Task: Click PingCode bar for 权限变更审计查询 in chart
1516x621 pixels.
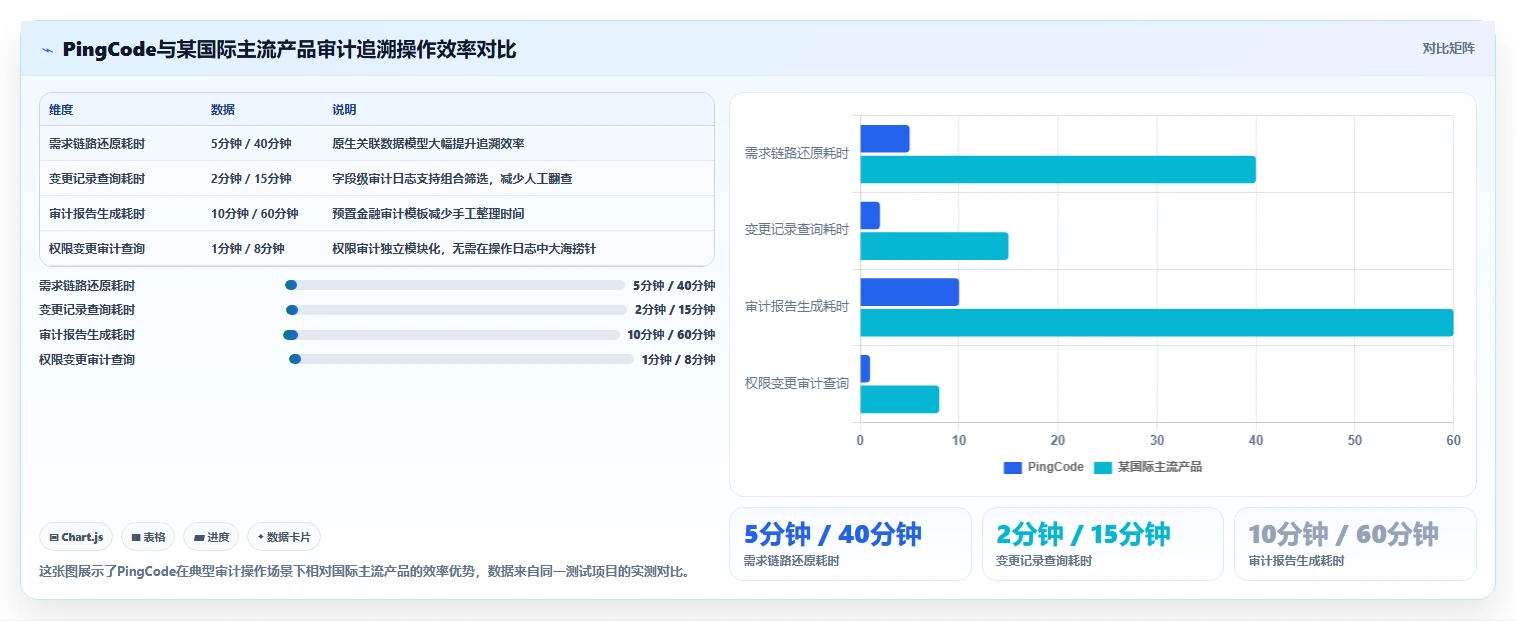Action: (x=865, y=369)
